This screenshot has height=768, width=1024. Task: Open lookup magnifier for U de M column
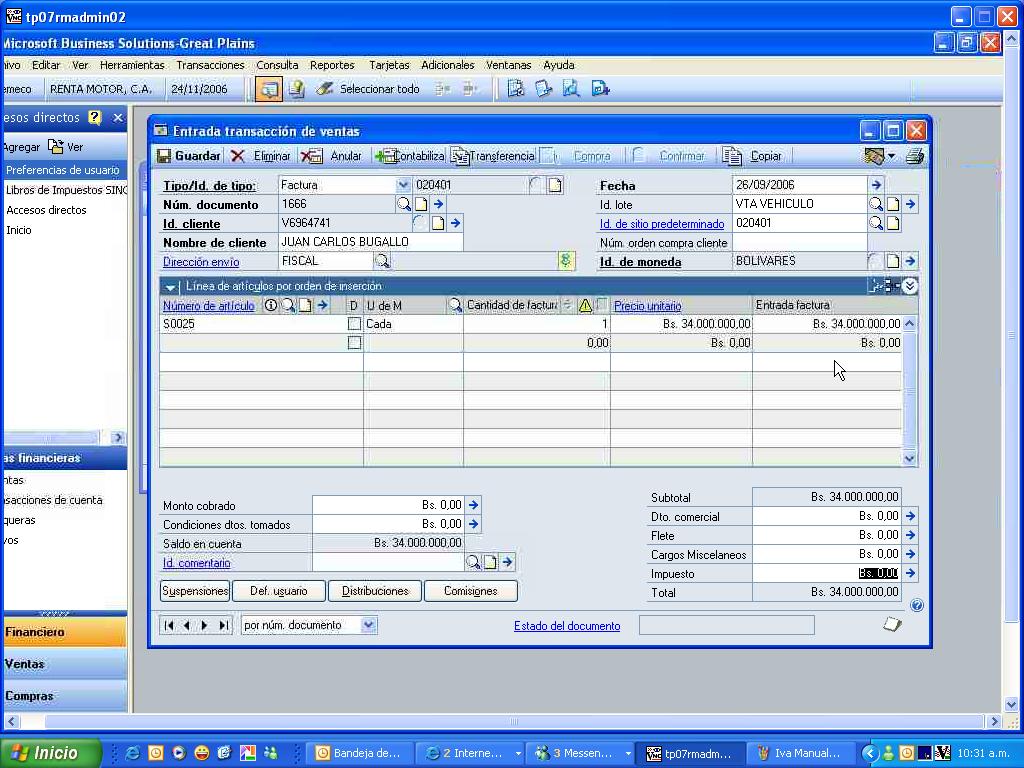point(455,305)
